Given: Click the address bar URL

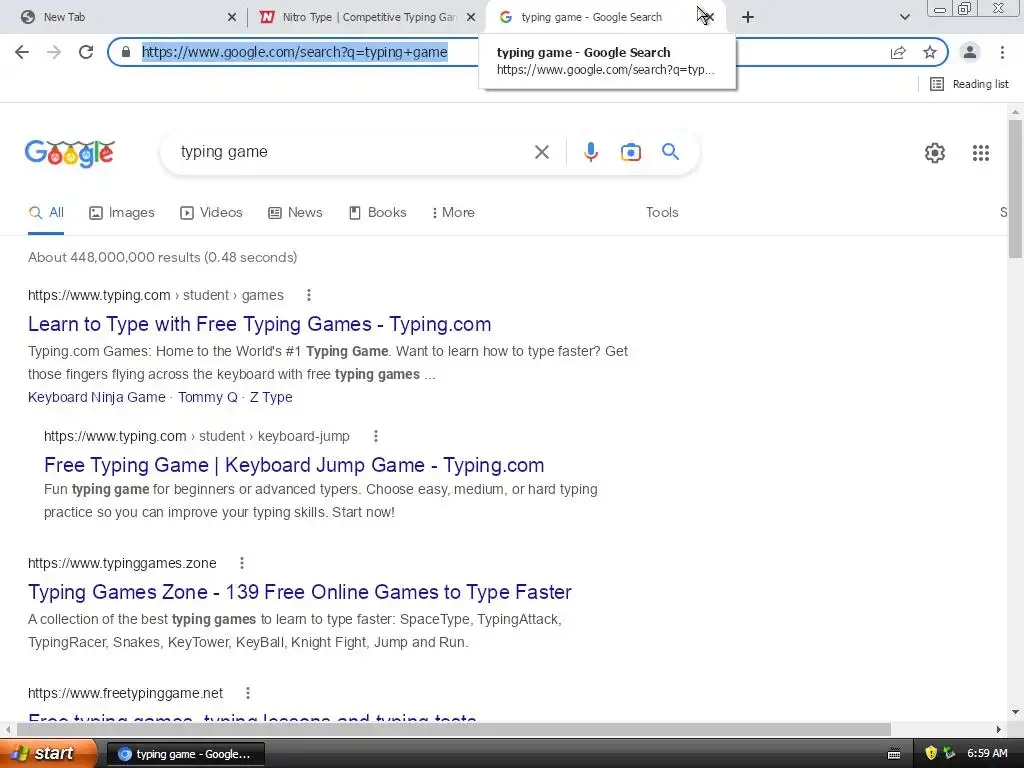Looking at the screenshot, I should pos(295,52).
